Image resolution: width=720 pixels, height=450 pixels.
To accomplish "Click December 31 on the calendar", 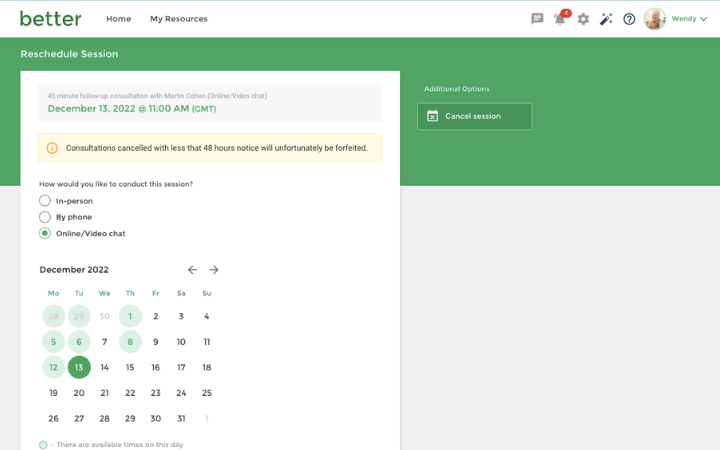I will coord(181,418).
